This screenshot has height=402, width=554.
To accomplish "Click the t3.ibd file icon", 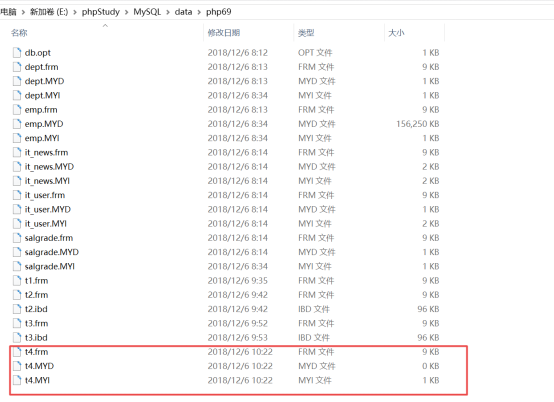I will [17, 338].
